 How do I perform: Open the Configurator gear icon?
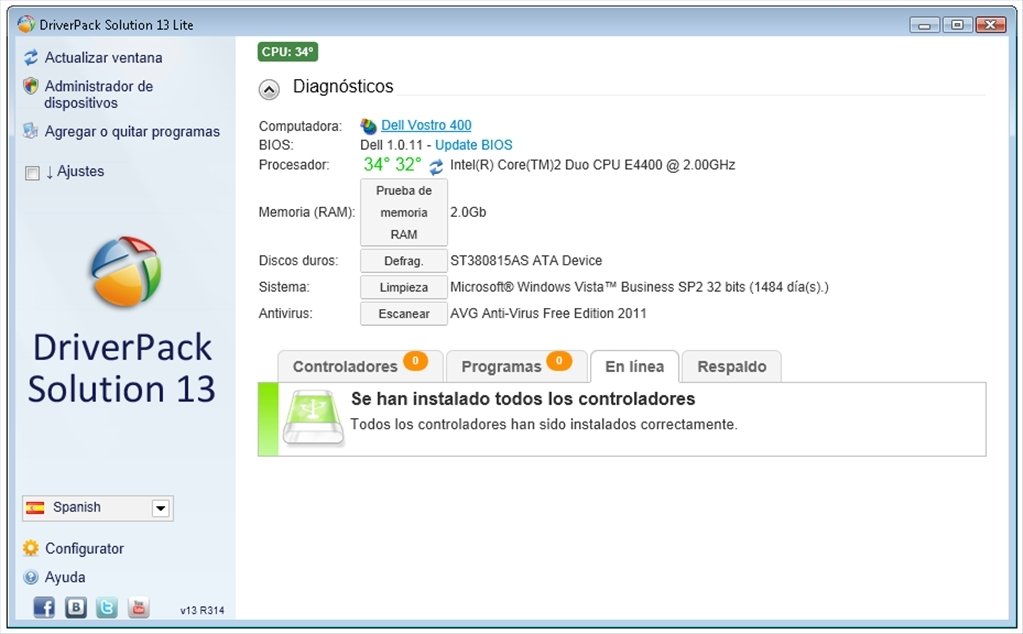(29, 548)
